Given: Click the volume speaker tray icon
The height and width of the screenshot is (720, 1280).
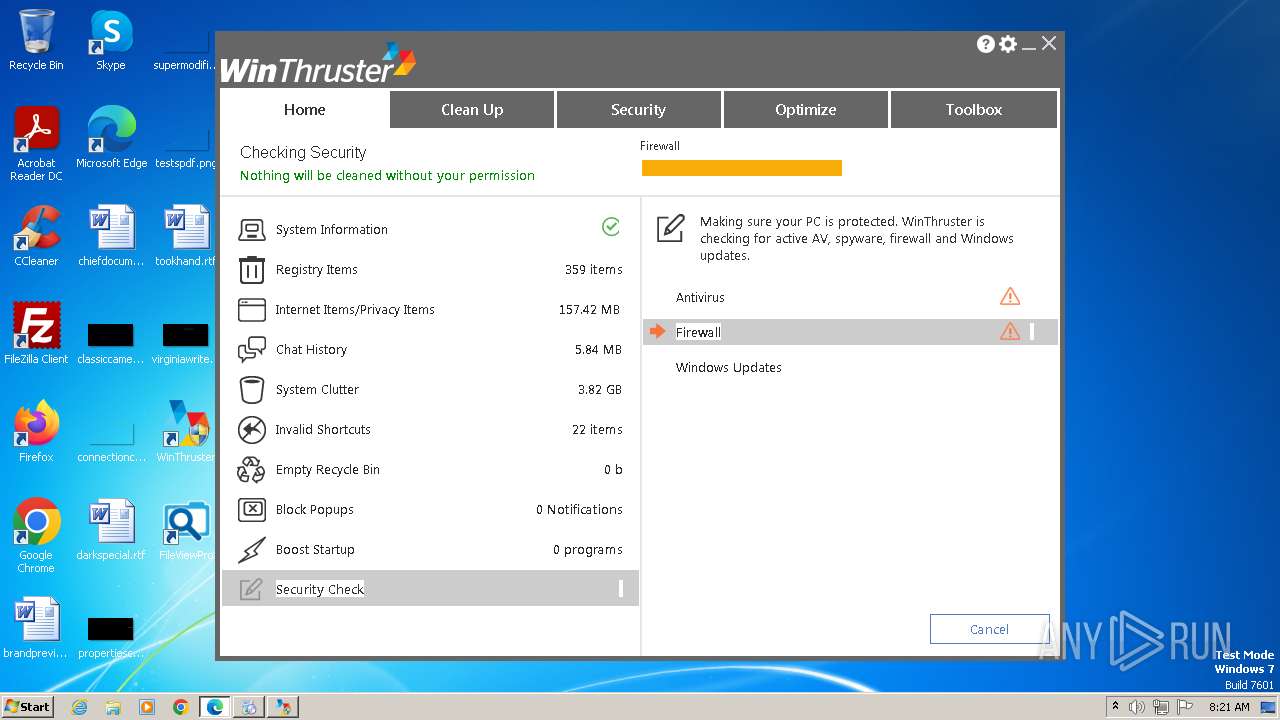Looking at the screenshot, I should click(x=1136, y=707).
